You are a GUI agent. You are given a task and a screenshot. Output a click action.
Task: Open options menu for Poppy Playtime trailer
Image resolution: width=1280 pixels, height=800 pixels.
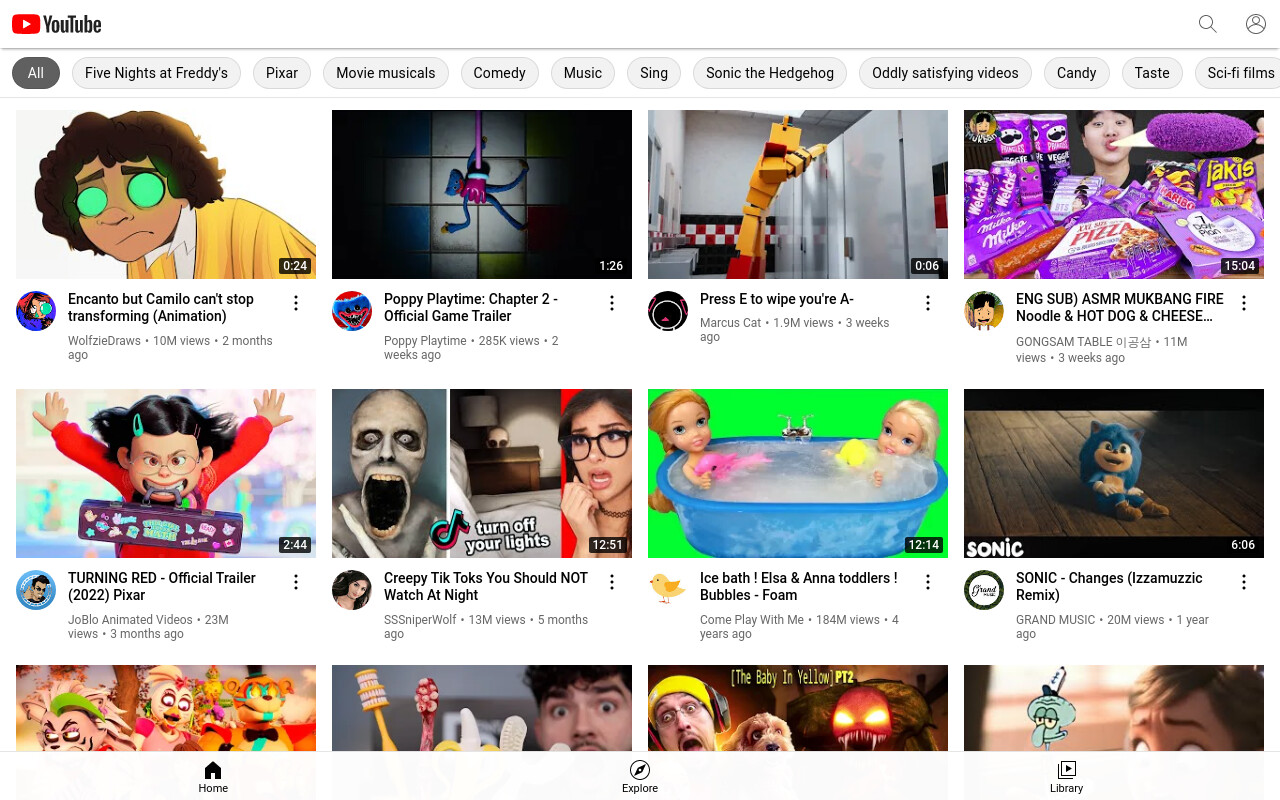point(612,303)
